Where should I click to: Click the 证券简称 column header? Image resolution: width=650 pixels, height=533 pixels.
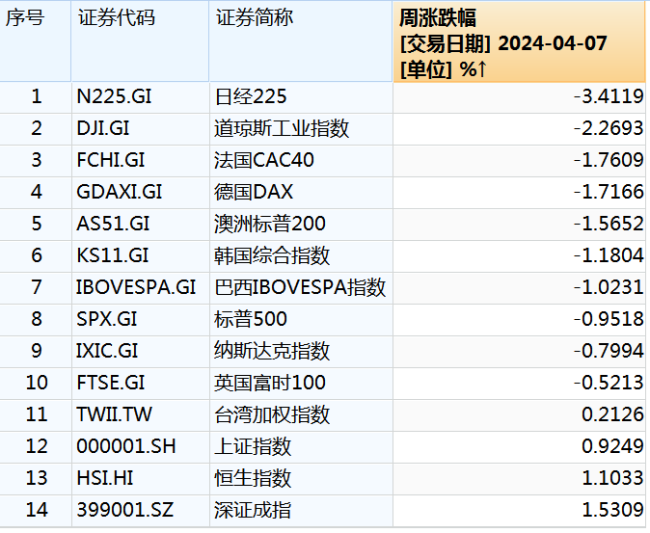pyautogui.click(x=252, y=19)
